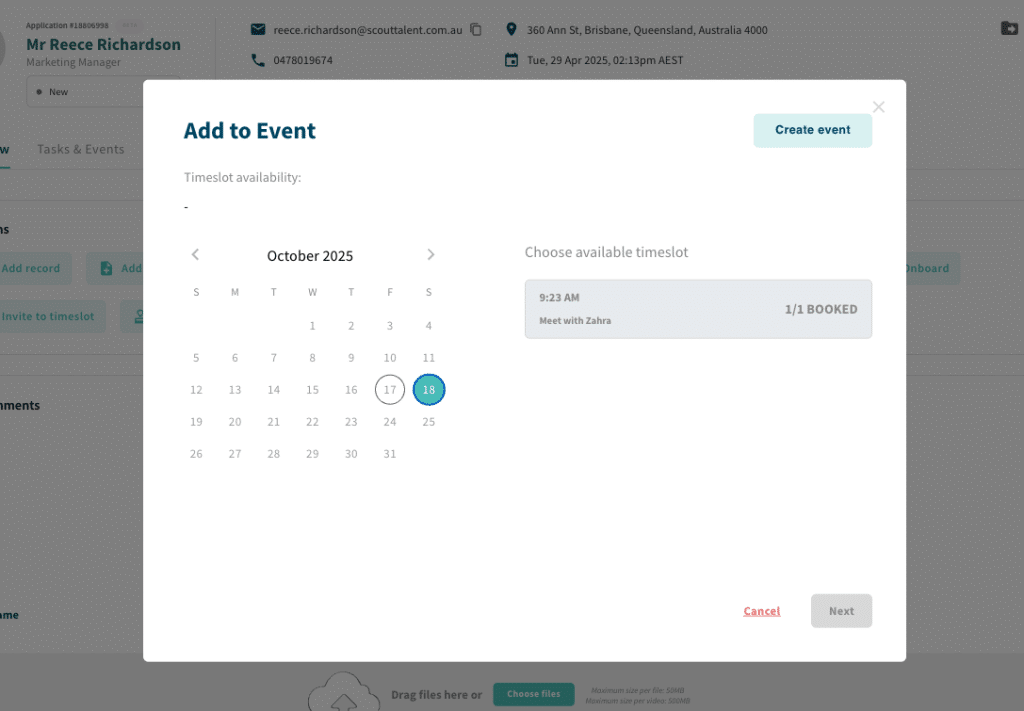Close the Add to Event dialog

pos(879,107)
